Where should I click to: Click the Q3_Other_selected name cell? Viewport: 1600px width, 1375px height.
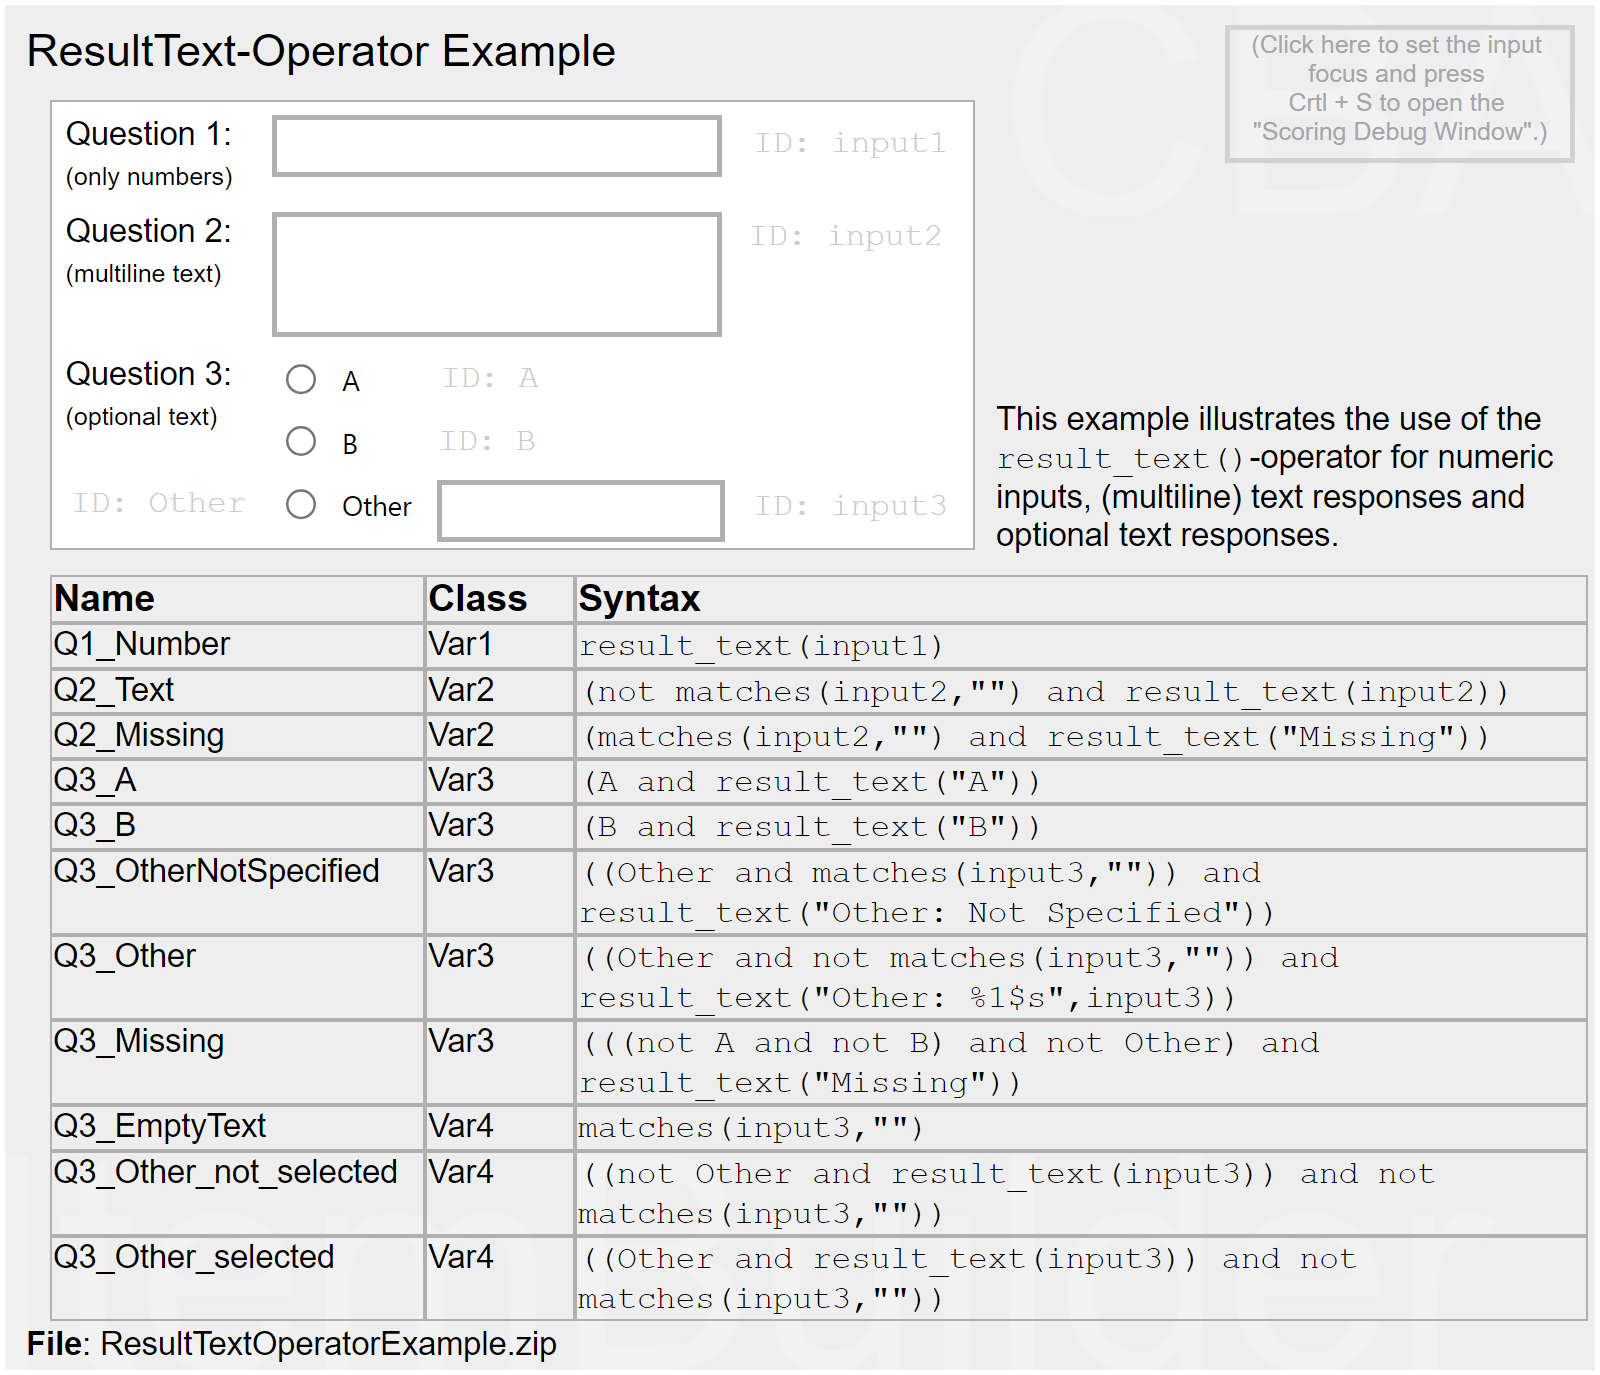click(194, 1257)
